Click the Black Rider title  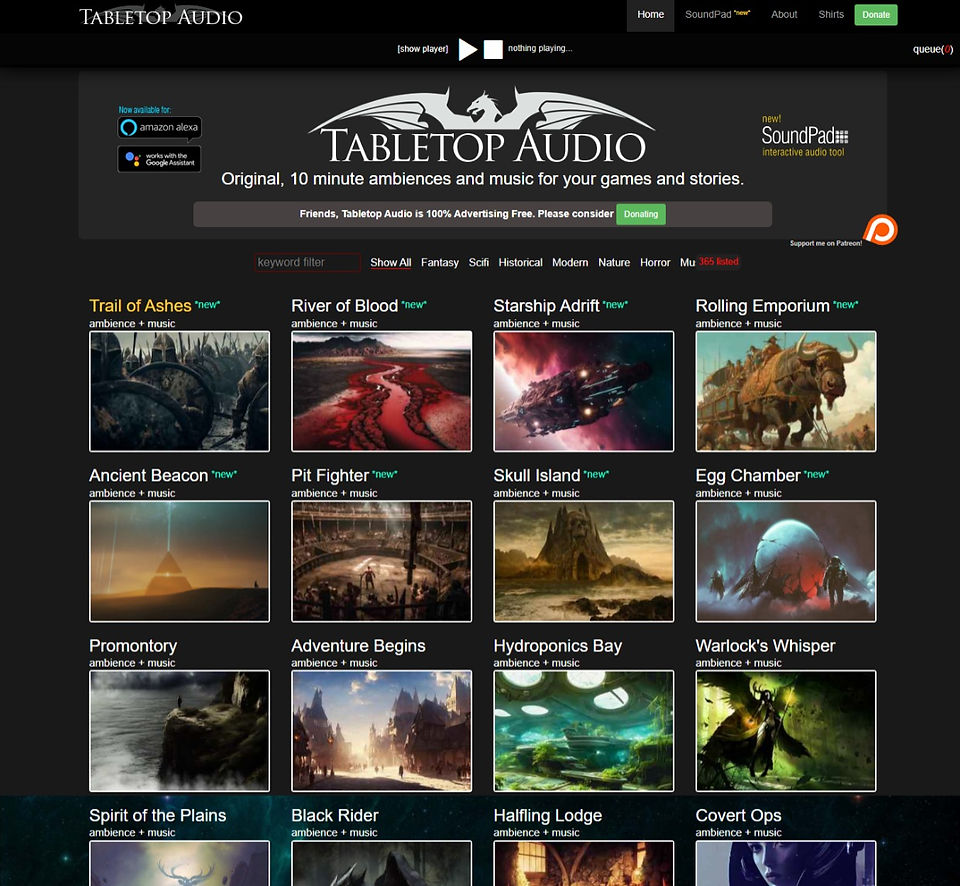[x=335, y=816]
